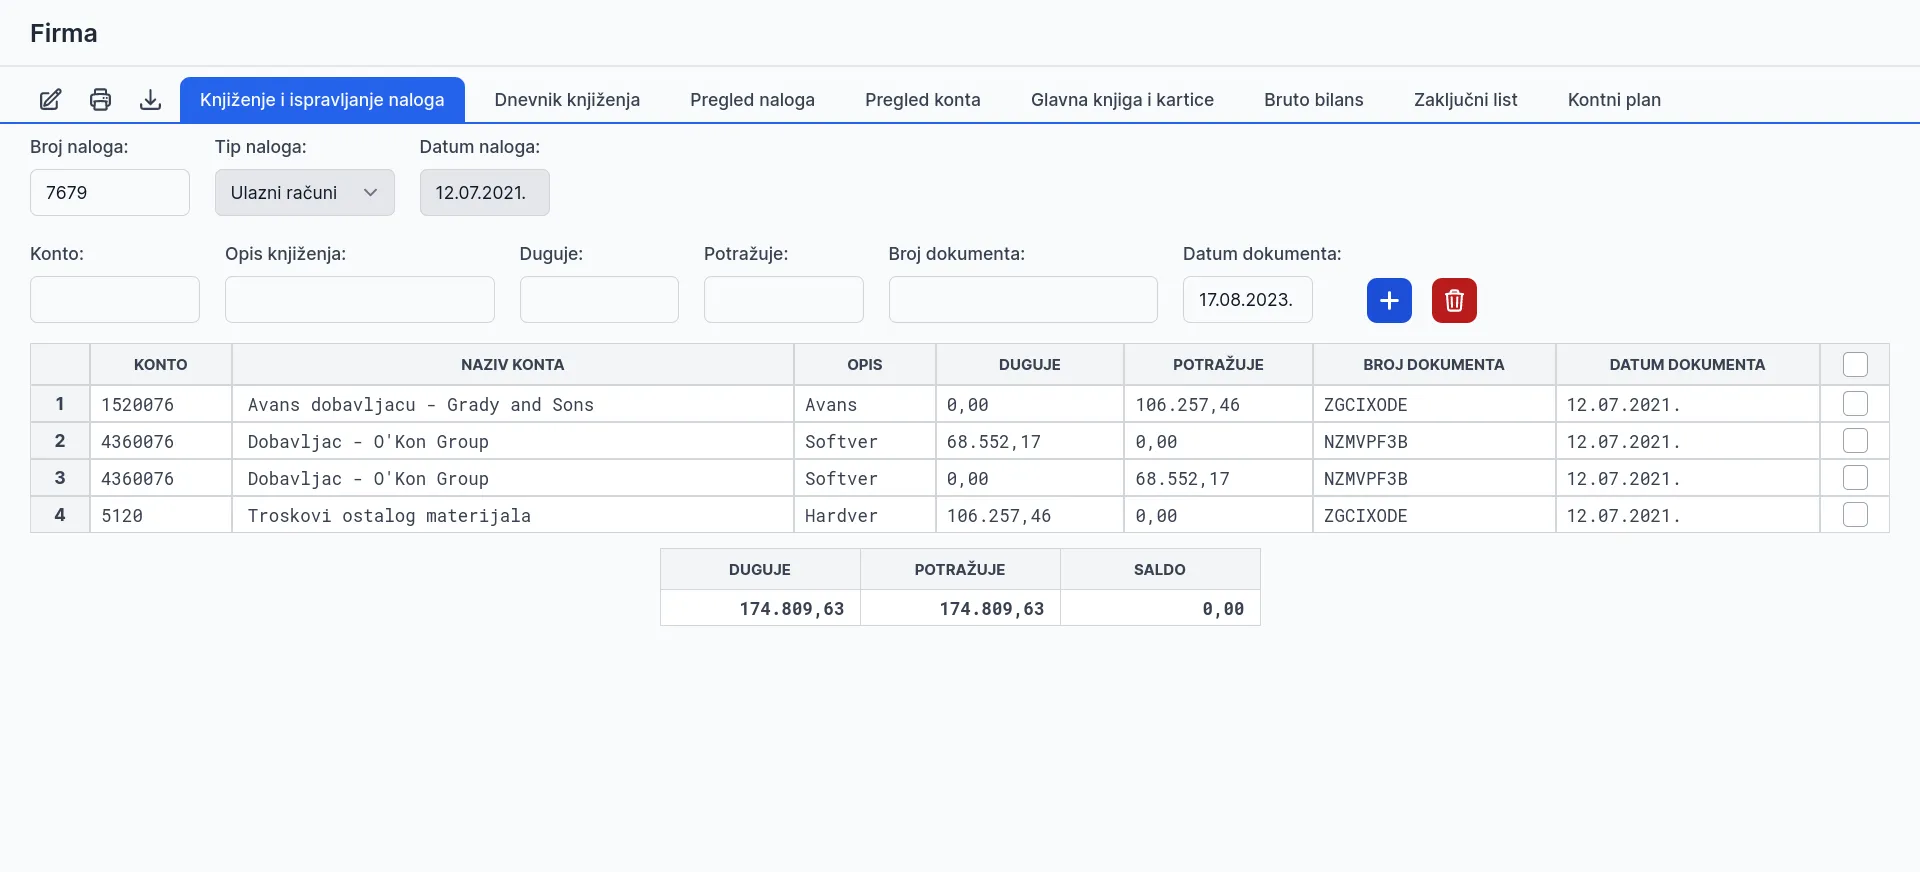Check the box for row 4 Hardver
This screenshot has height=872, width=1920.
pyautogui.click(x=1855, y=515)
